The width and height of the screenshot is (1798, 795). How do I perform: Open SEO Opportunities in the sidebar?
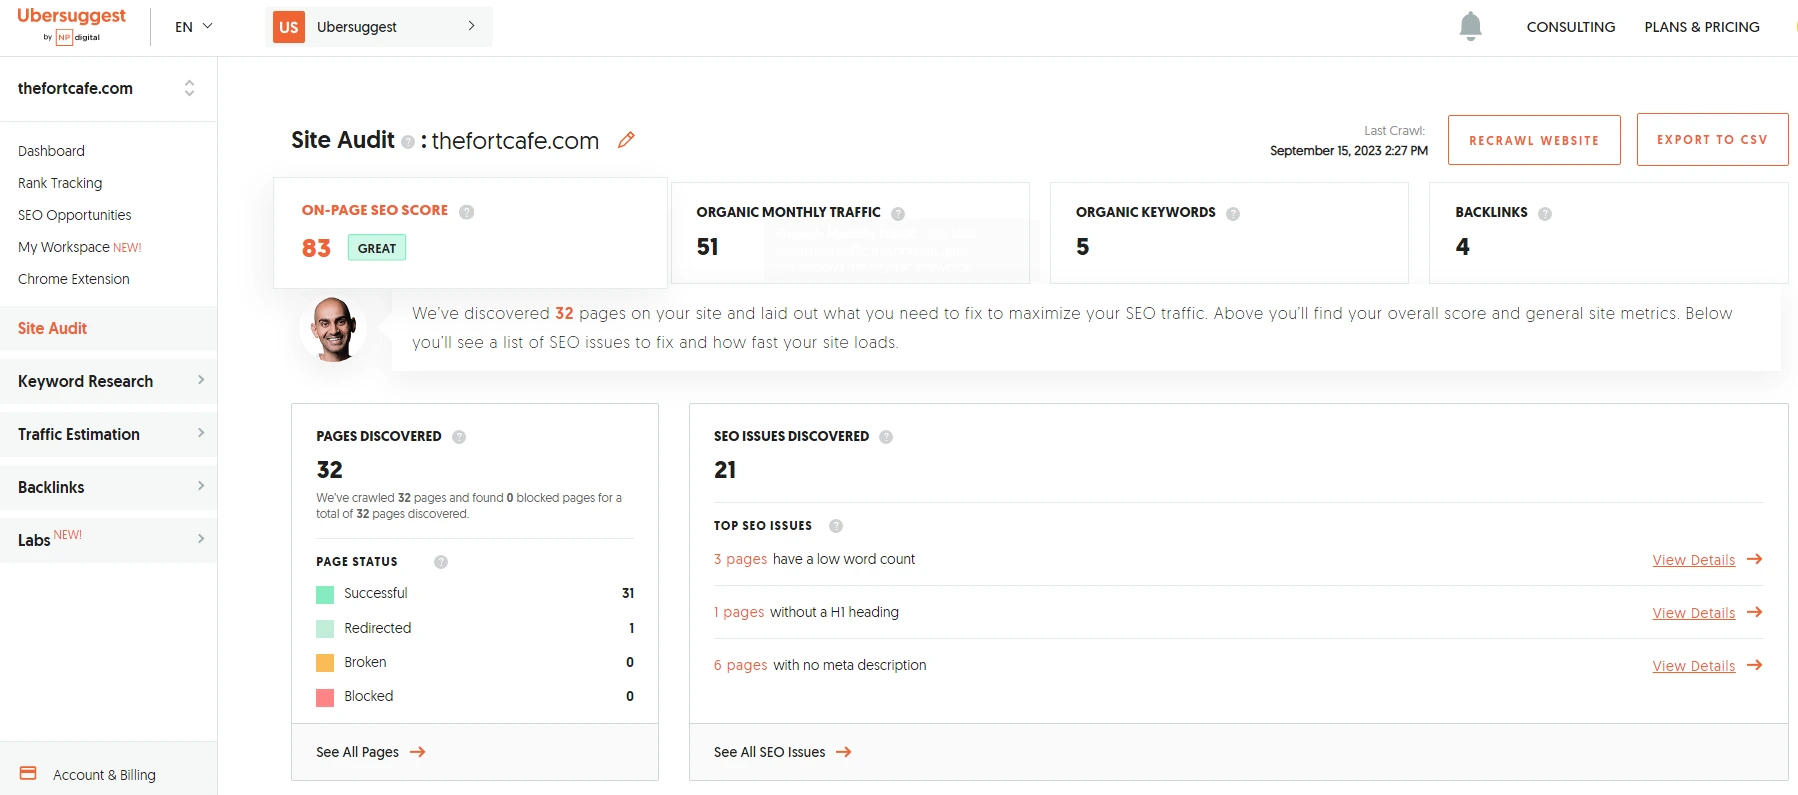tap(75, 215)
